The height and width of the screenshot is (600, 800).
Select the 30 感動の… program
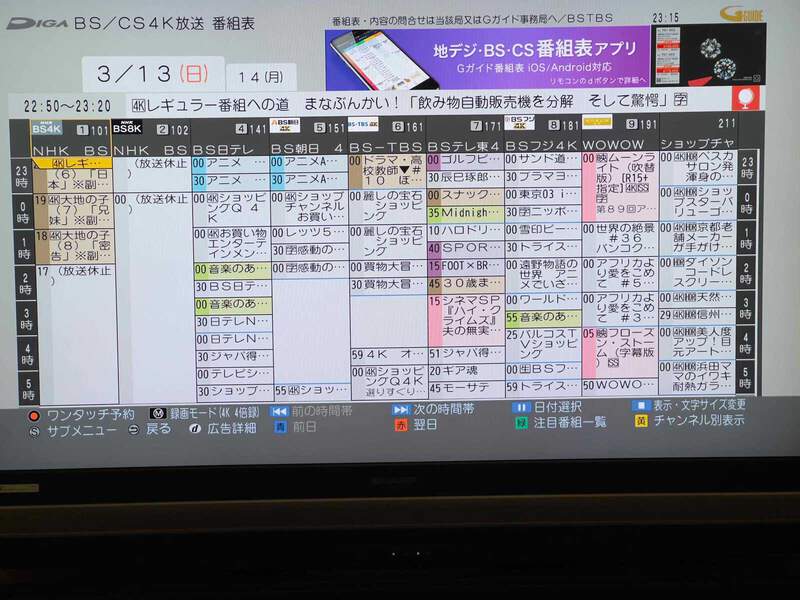pyautogui.click(x=309, y=251)
